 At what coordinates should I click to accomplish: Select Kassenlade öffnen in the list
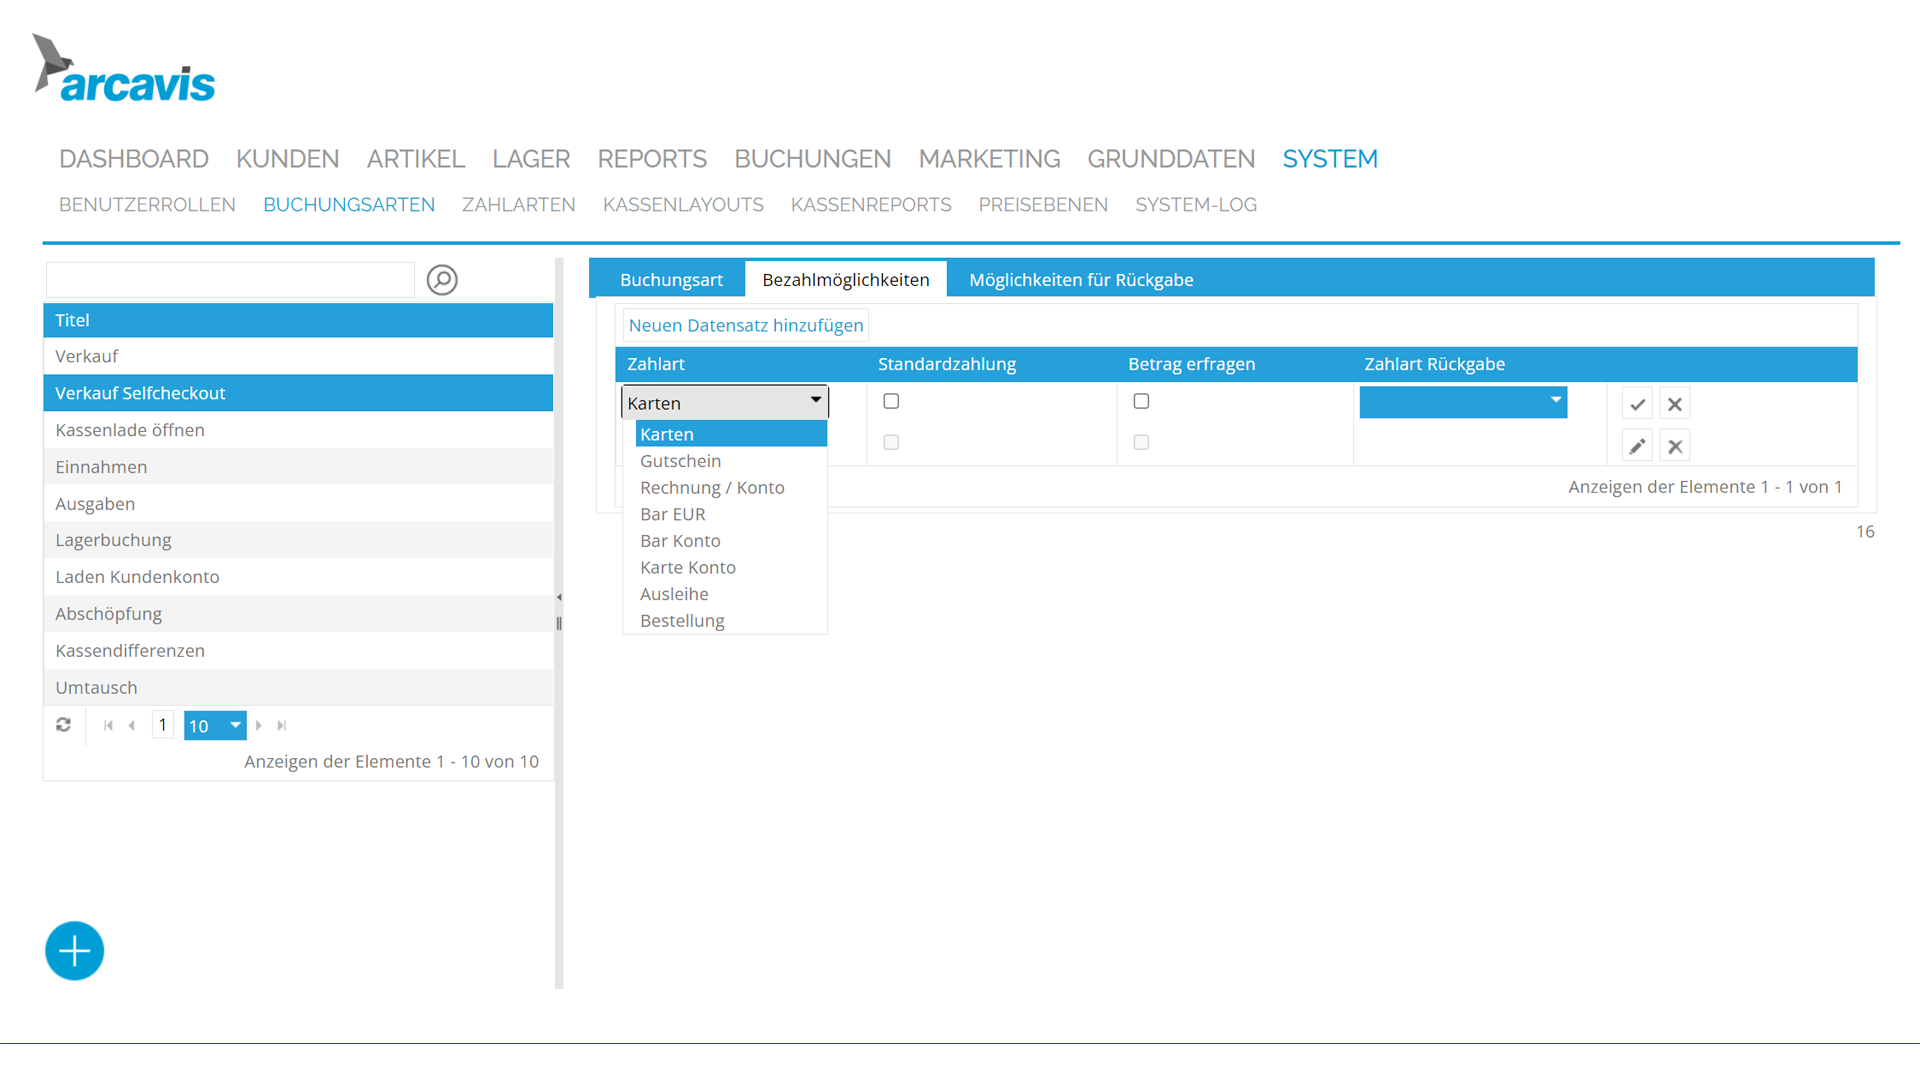pos(130,430)
